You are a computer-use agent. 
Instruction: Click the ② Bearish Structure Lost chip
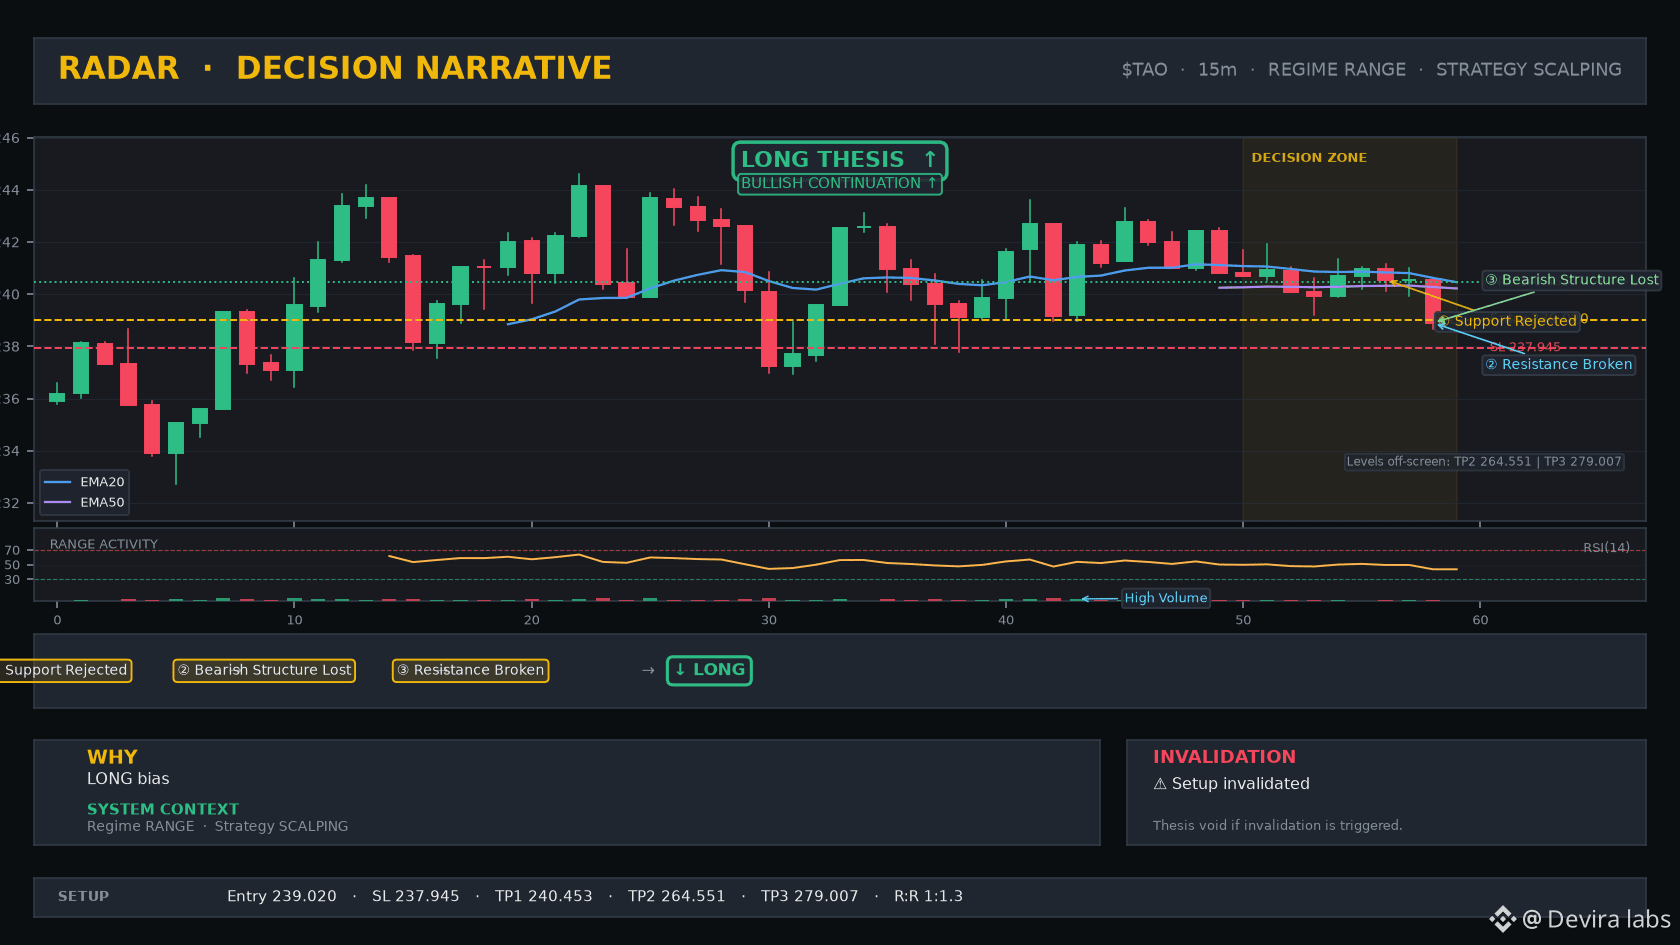tap(264, 670)
